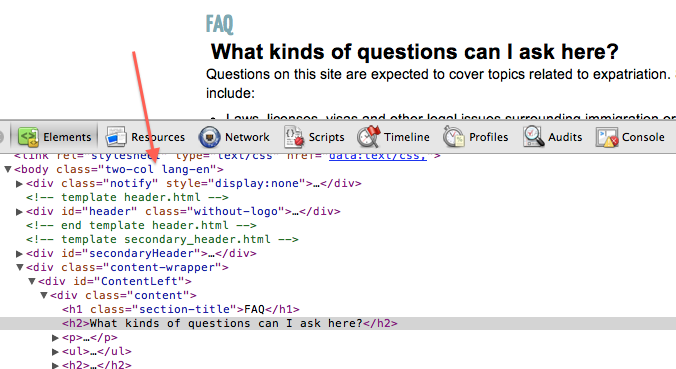Open the Resources panel icon
Viewport: 676px width, 369px height.
pos(116,137)
